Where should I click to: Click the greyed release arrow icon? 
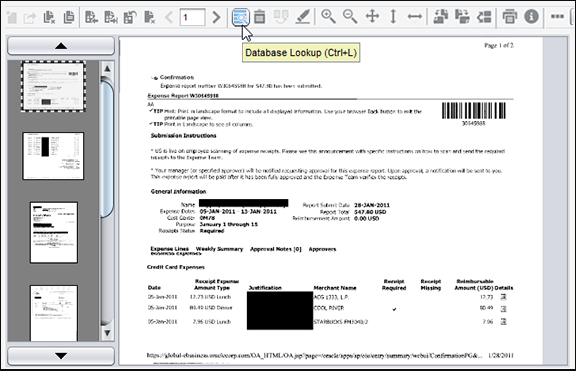(x=30, y=18)
